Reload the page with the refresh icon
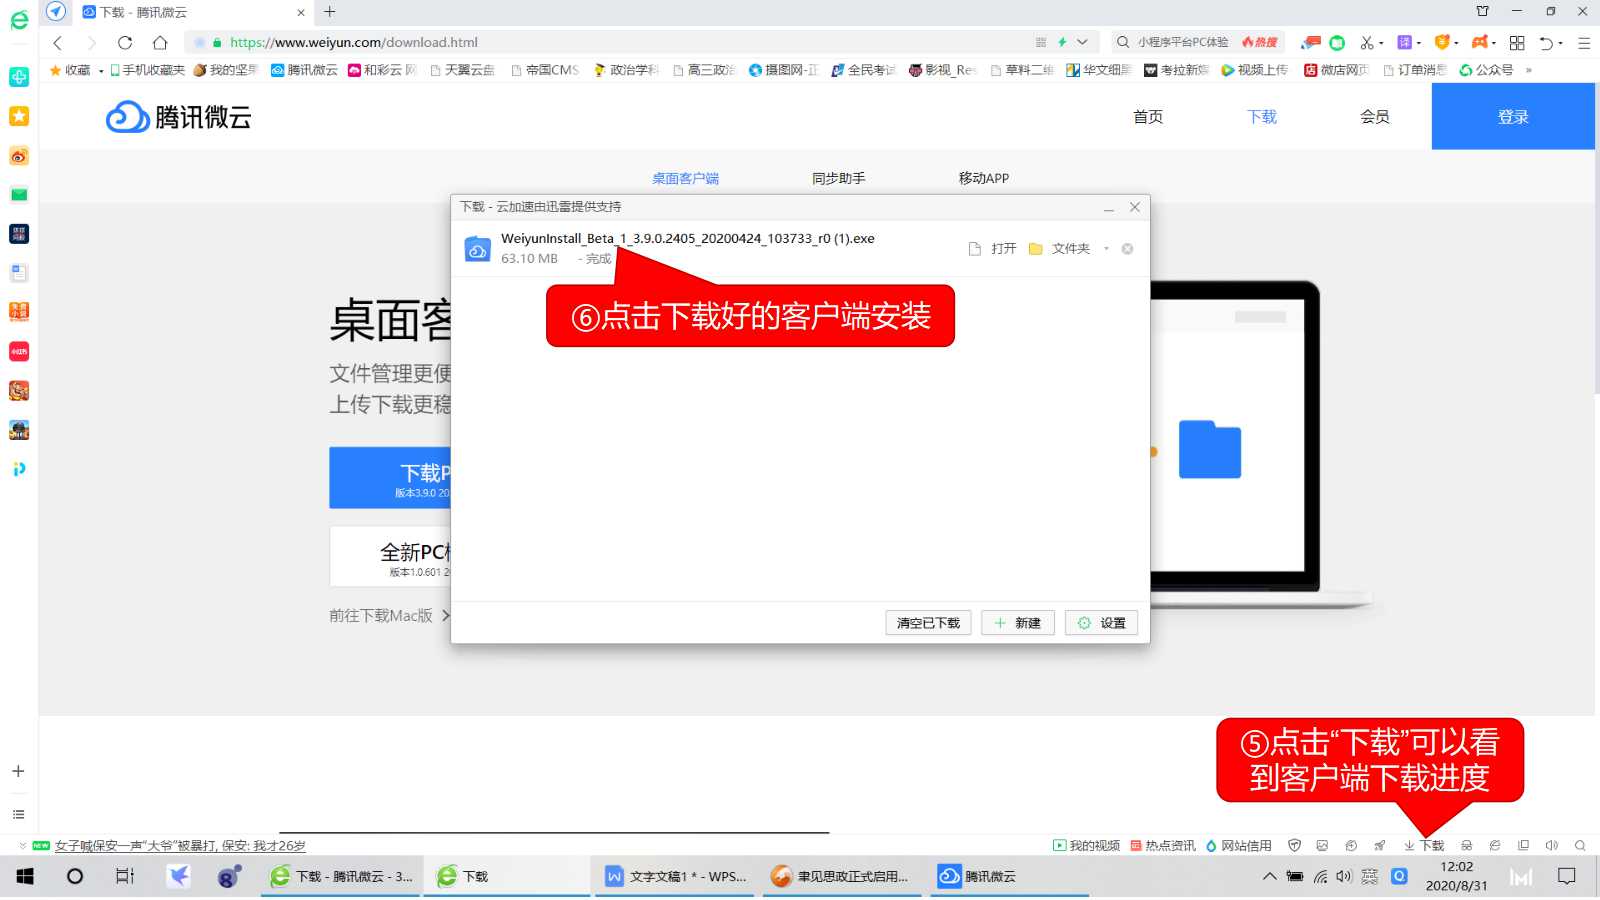This screenshot has width=1600, height=900. click(125, 42)
